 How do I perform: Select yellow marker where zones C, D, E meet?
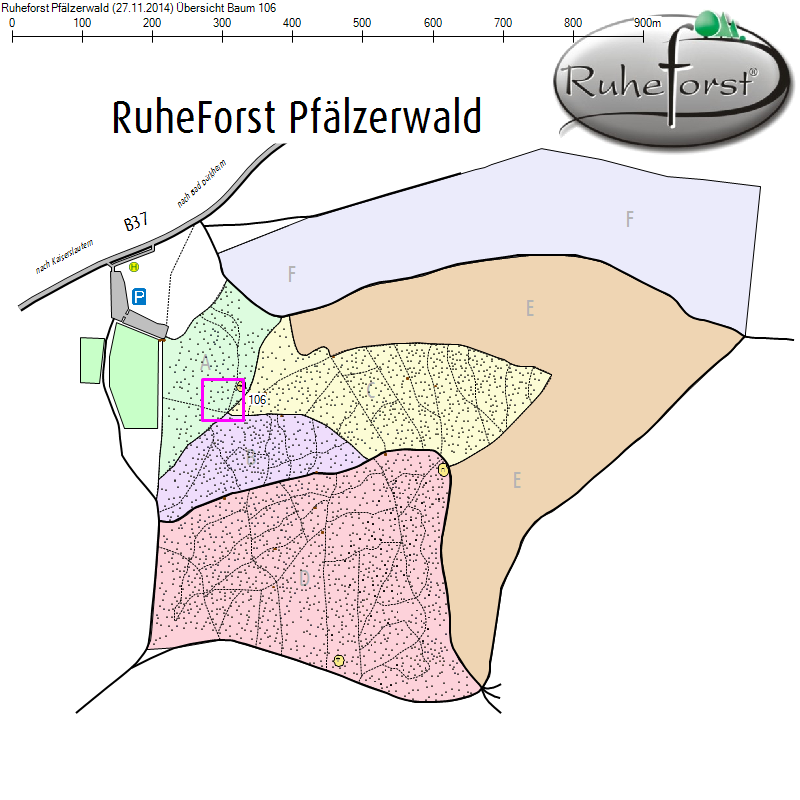(x=443, y=470)
